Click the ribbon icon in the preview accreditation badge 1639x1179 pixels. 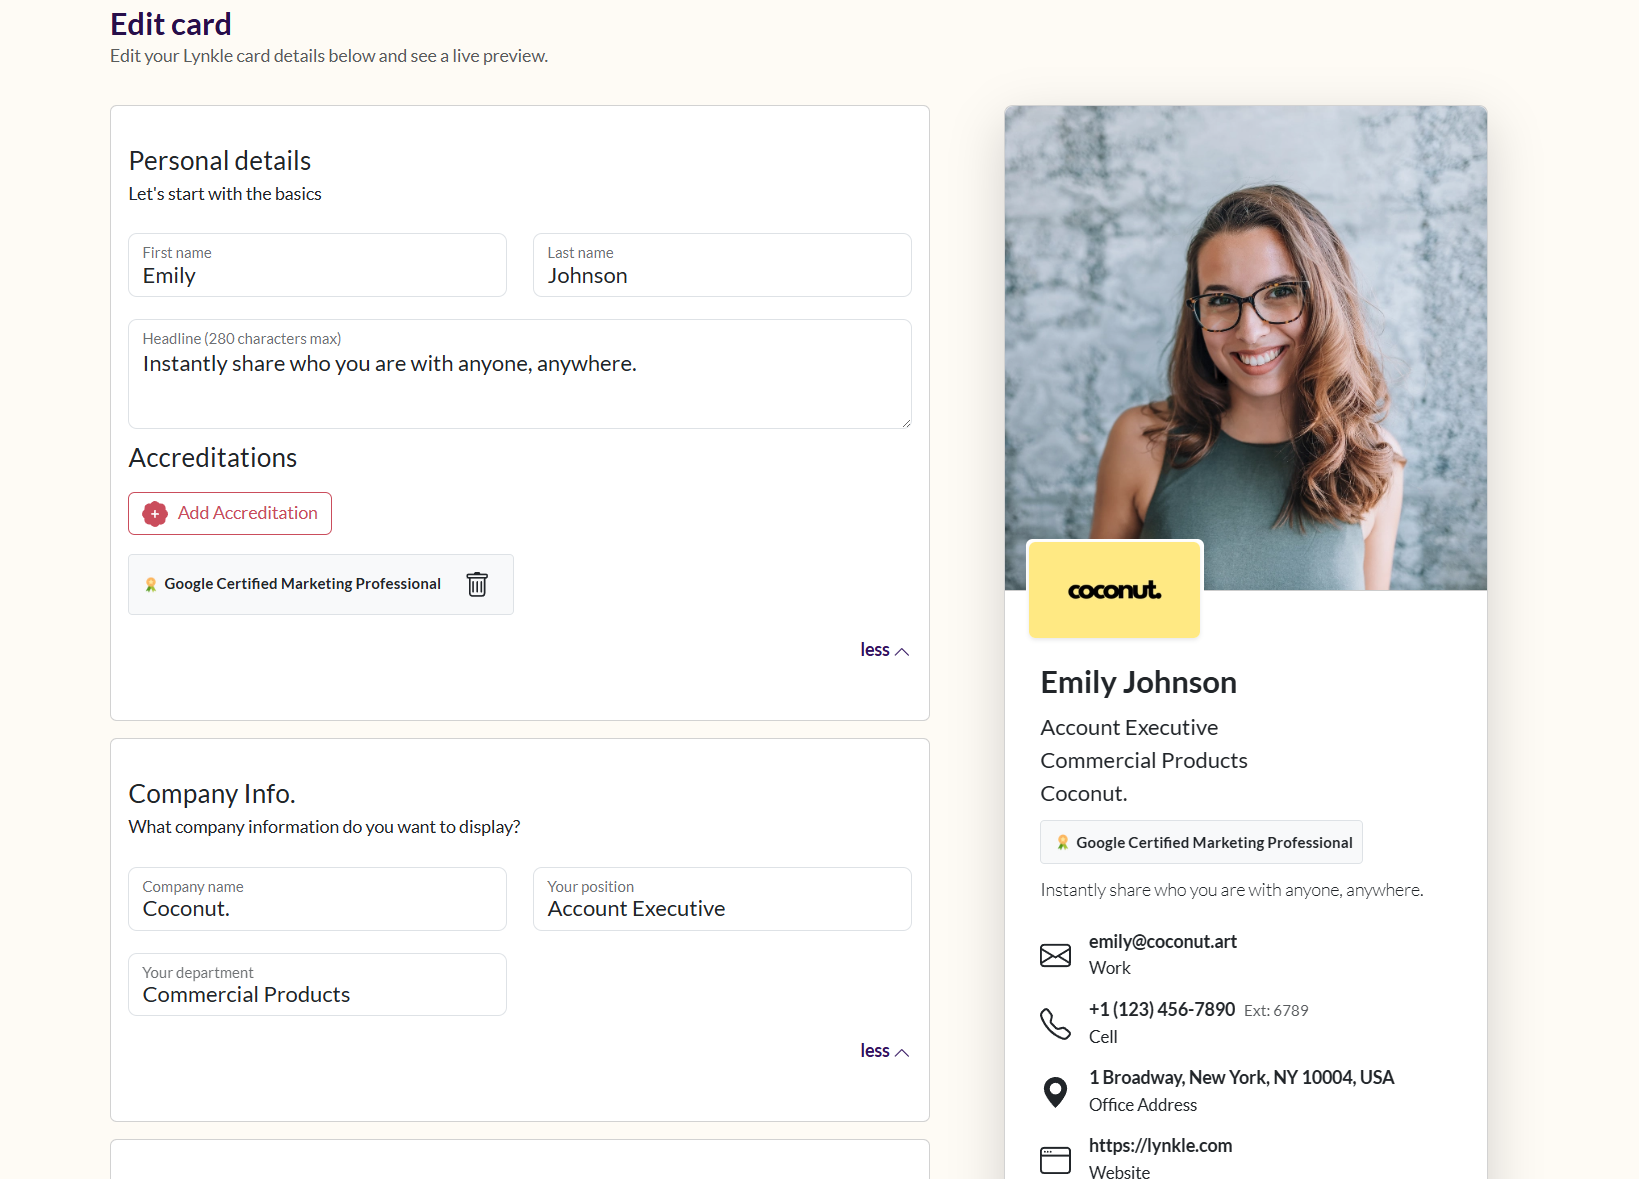tap(1063, 843)
